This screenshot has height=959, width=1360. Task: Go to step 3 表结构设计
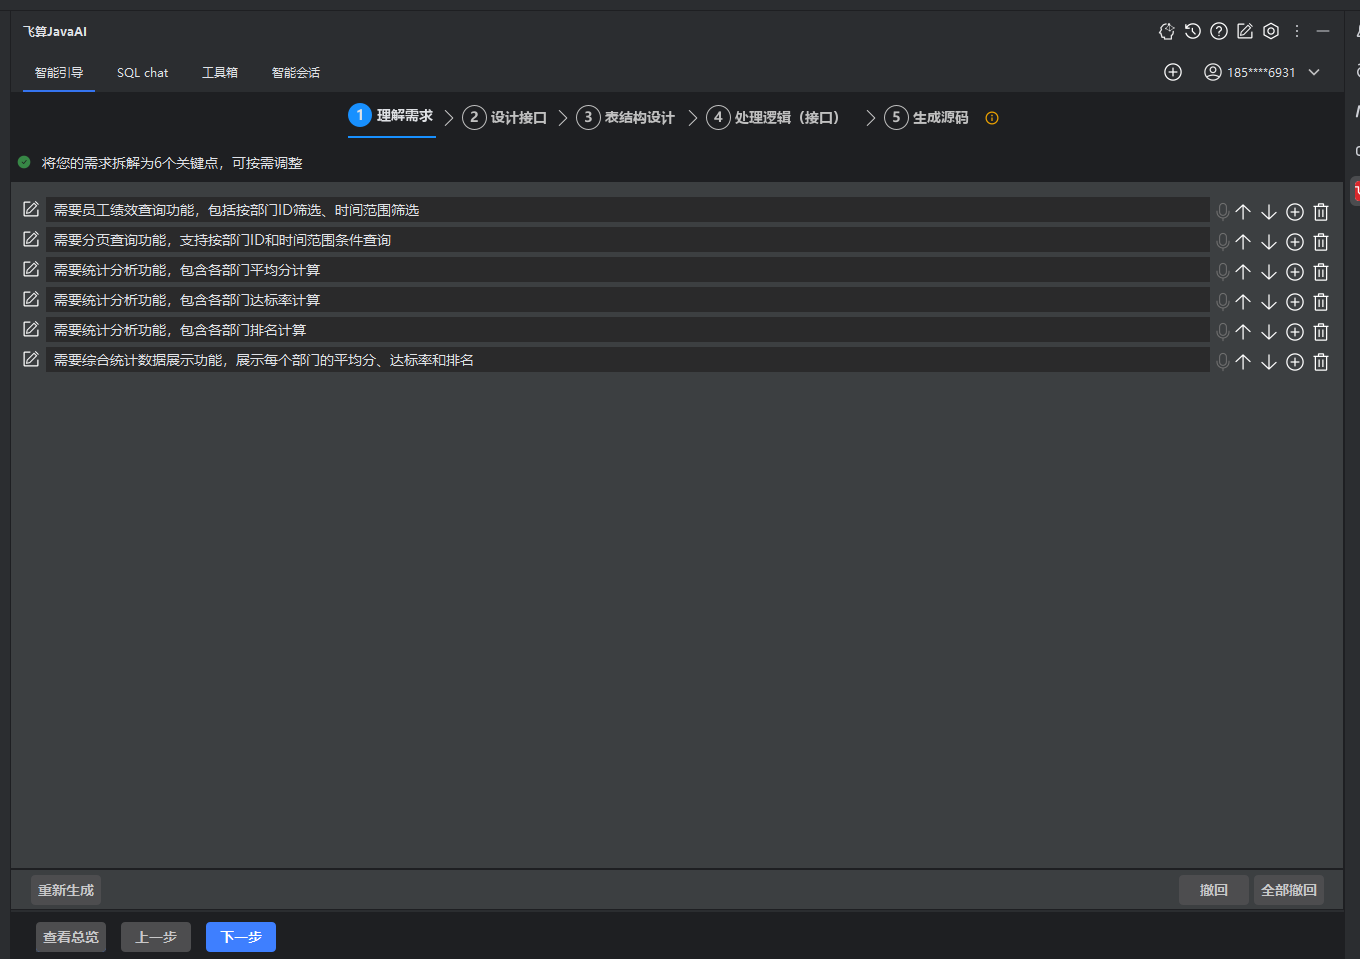click(x=626, y=118)
